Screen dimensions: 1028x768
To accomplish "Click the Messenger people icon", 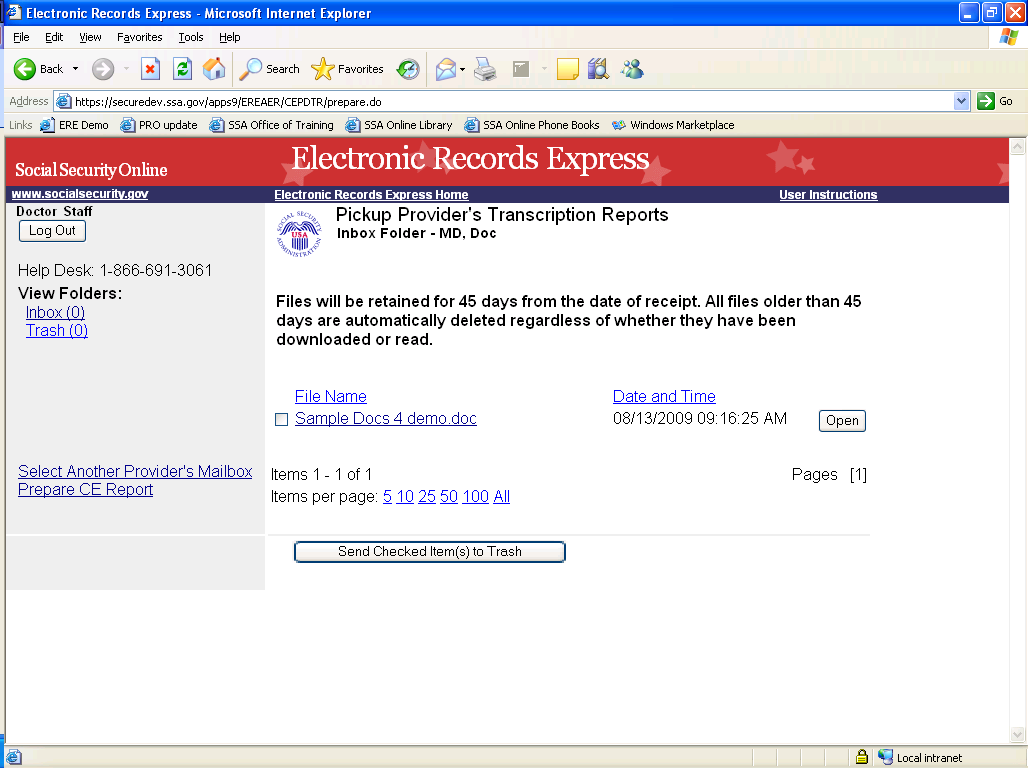I will click(633, 69).
